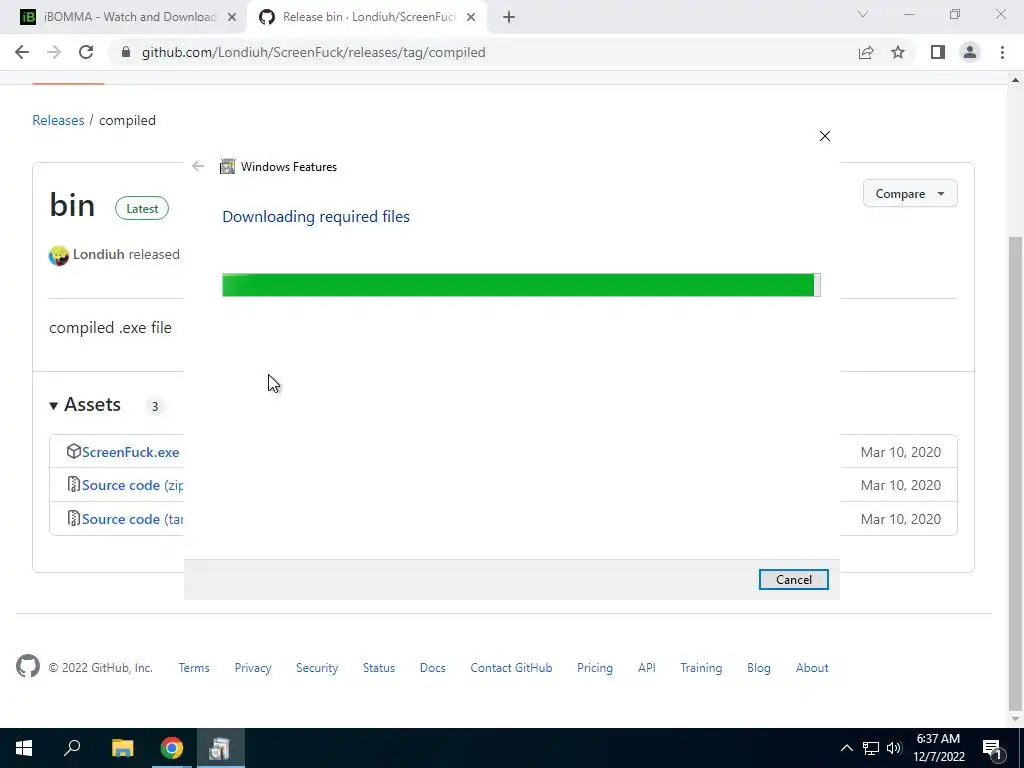Click the scrollbar up arrow

(x=1015, y=80)
